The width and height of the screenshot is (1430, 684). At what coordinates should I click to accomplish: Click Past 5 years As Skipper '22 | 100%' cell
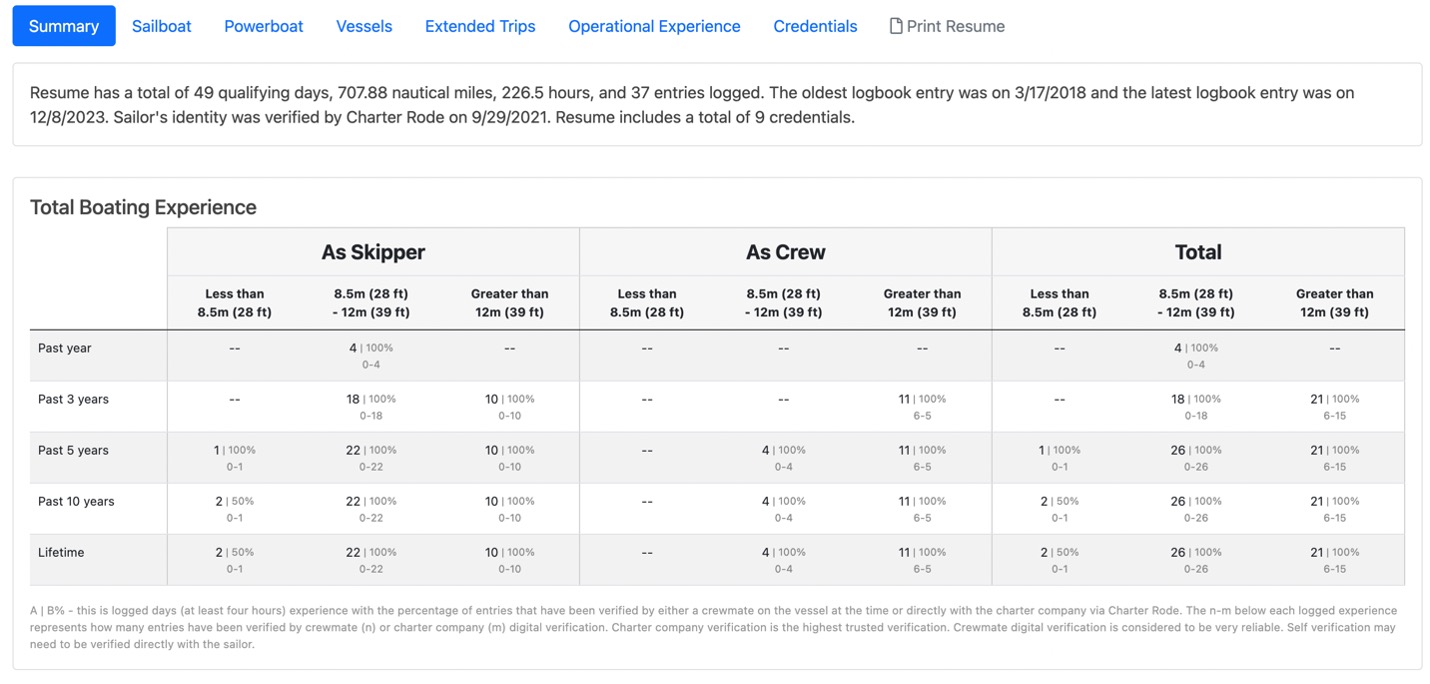click(x=371, y=457)
